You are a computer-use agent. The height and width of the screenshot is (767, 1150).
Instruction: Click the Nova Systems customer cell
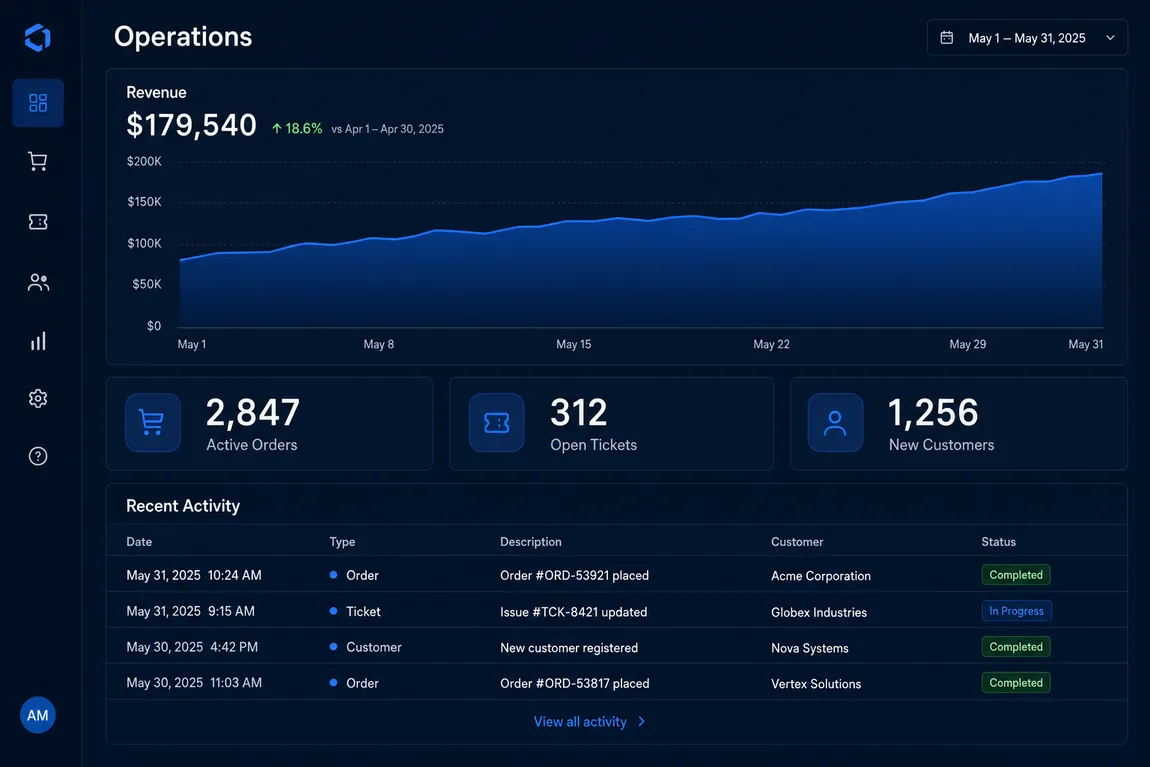coord(810,647)
